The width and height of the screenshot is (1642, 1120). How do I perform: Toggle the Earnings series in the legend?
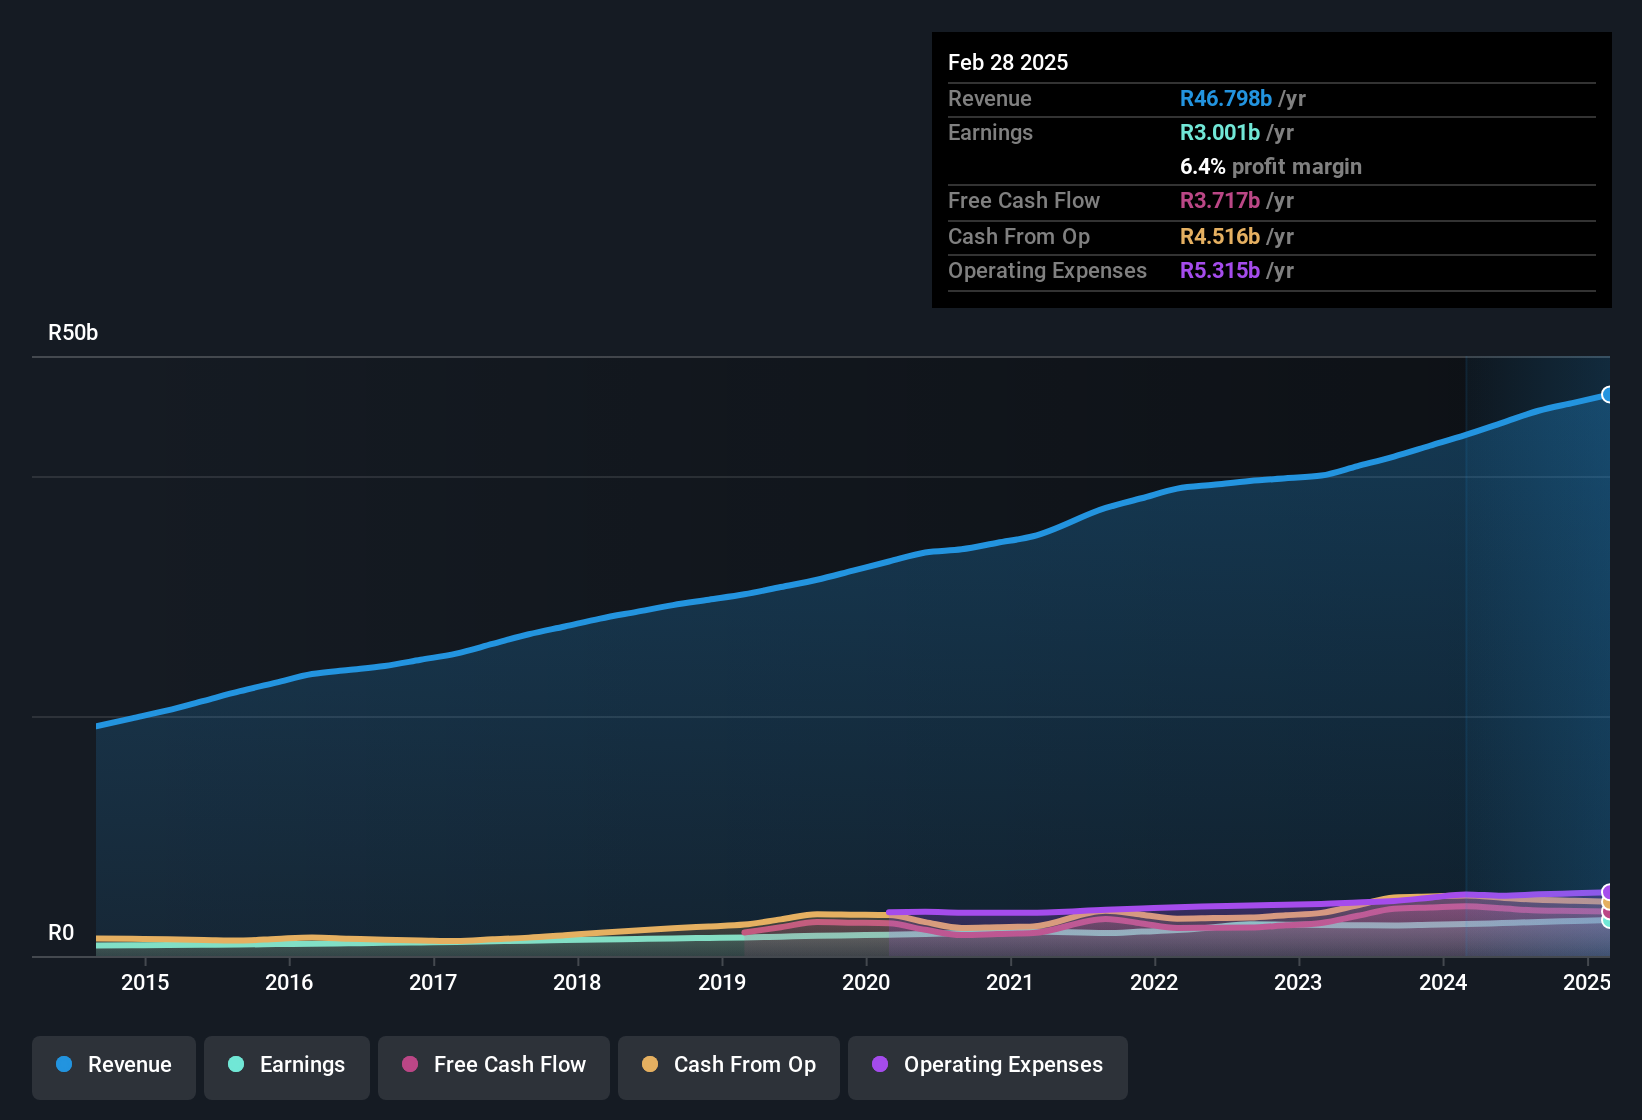[x=287, y=1066]
